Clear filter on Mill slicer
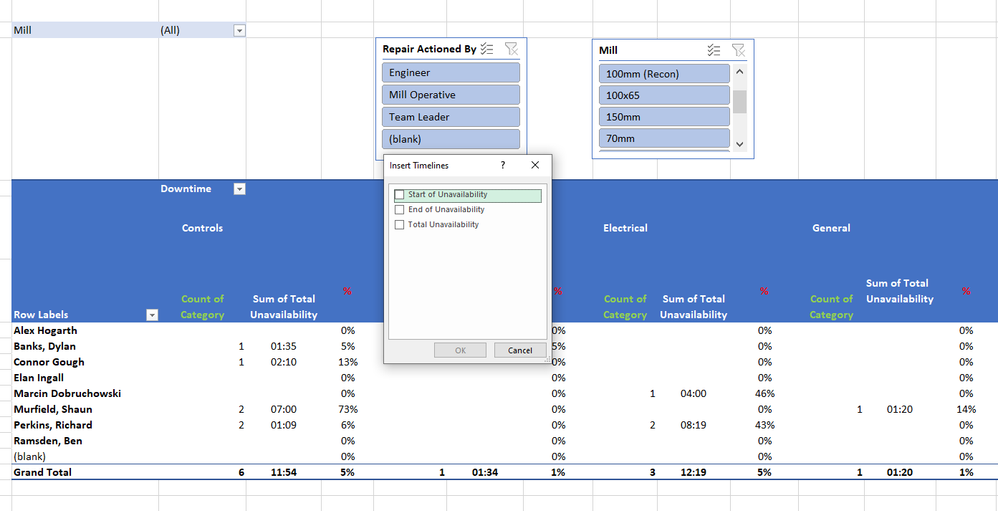This screenshot has width=998, height=511. [x=738, y=50]
